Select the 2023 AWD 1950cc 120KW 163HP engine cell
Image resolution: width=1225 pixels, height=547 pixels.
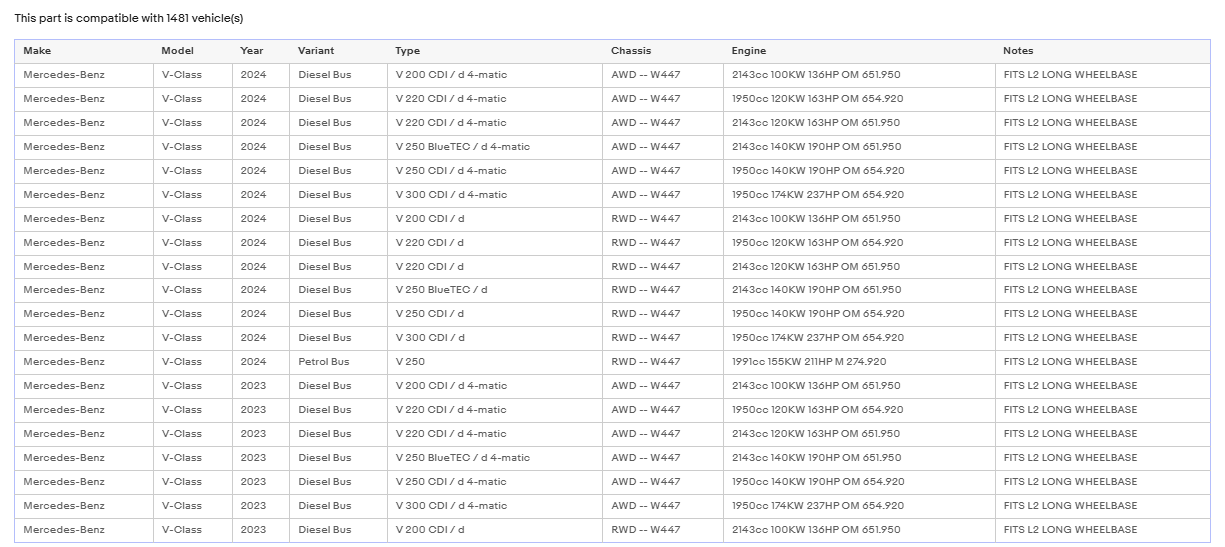tap(859, 410)
